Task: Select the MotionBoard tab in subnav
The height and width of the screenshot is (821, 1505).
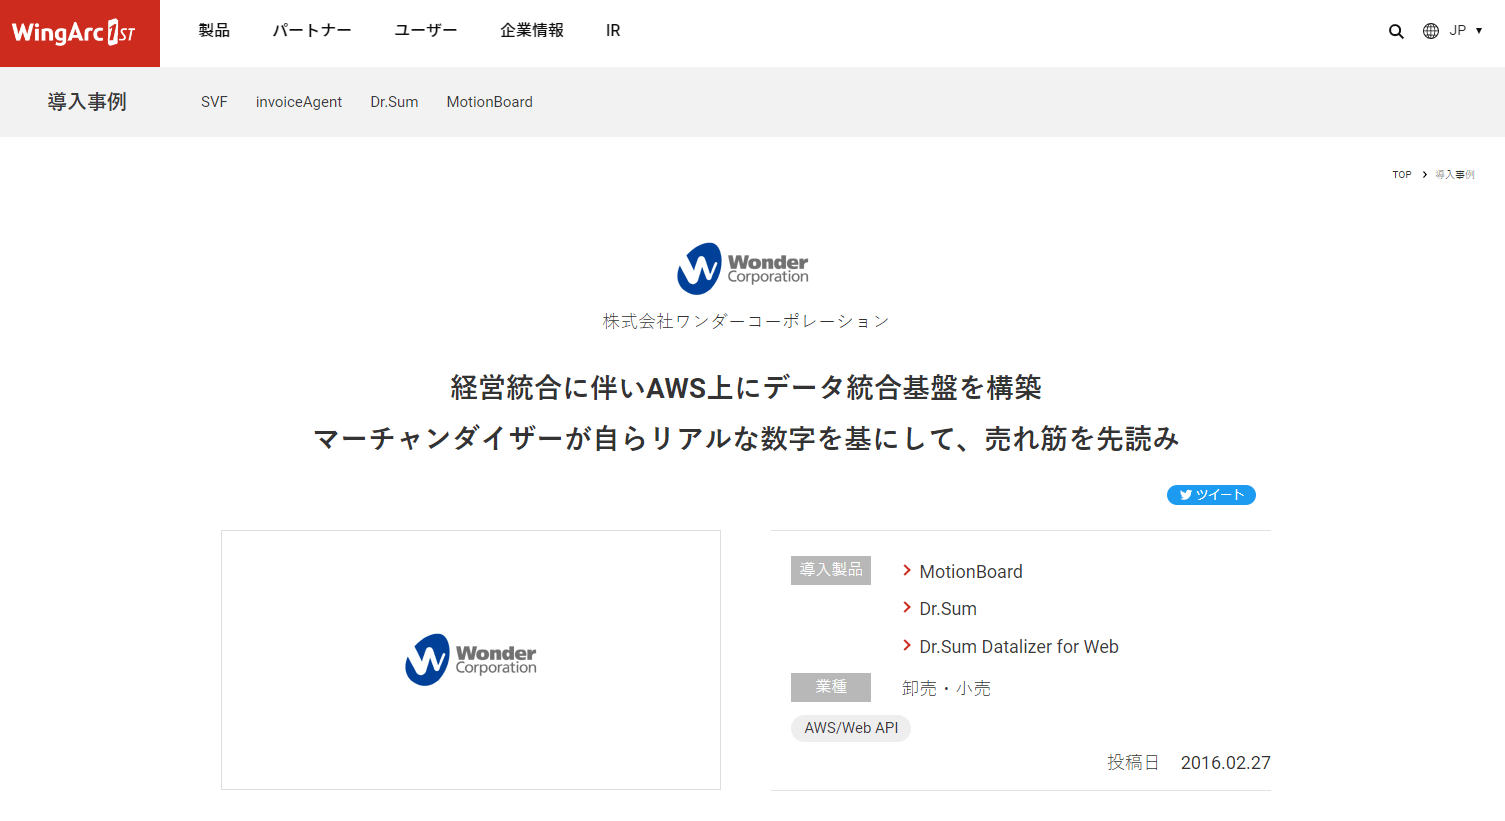Action: (x=490, y=102)
